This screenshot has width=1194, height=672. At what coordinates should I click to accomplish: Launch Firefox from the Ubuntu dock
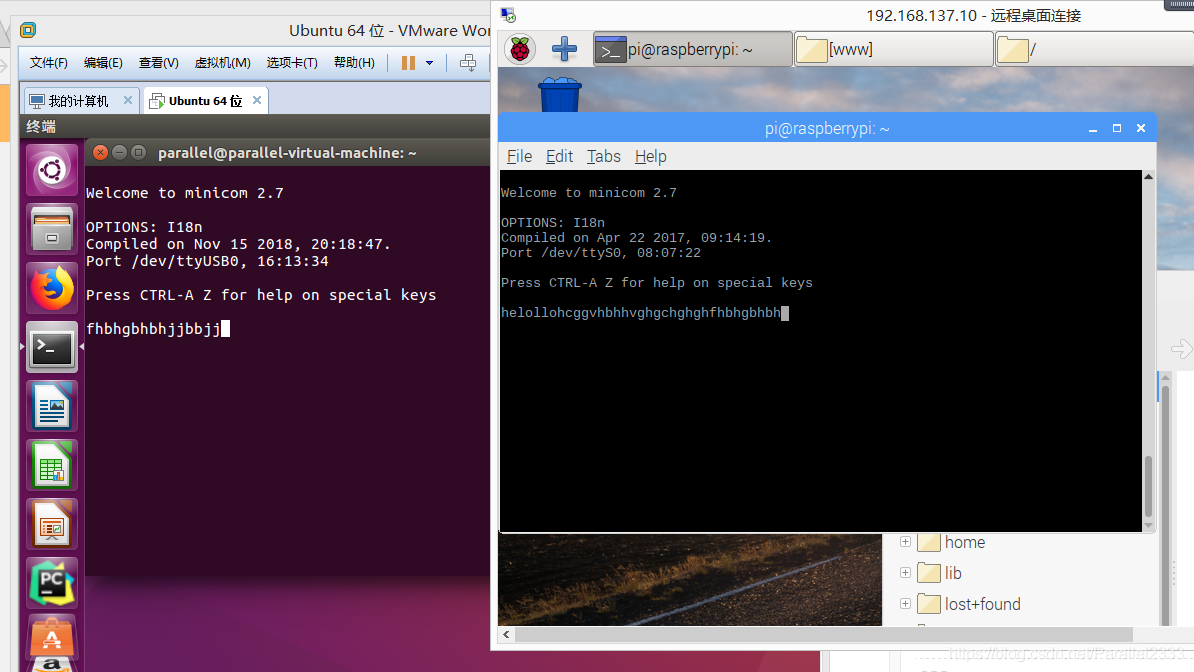pos(52,288)
